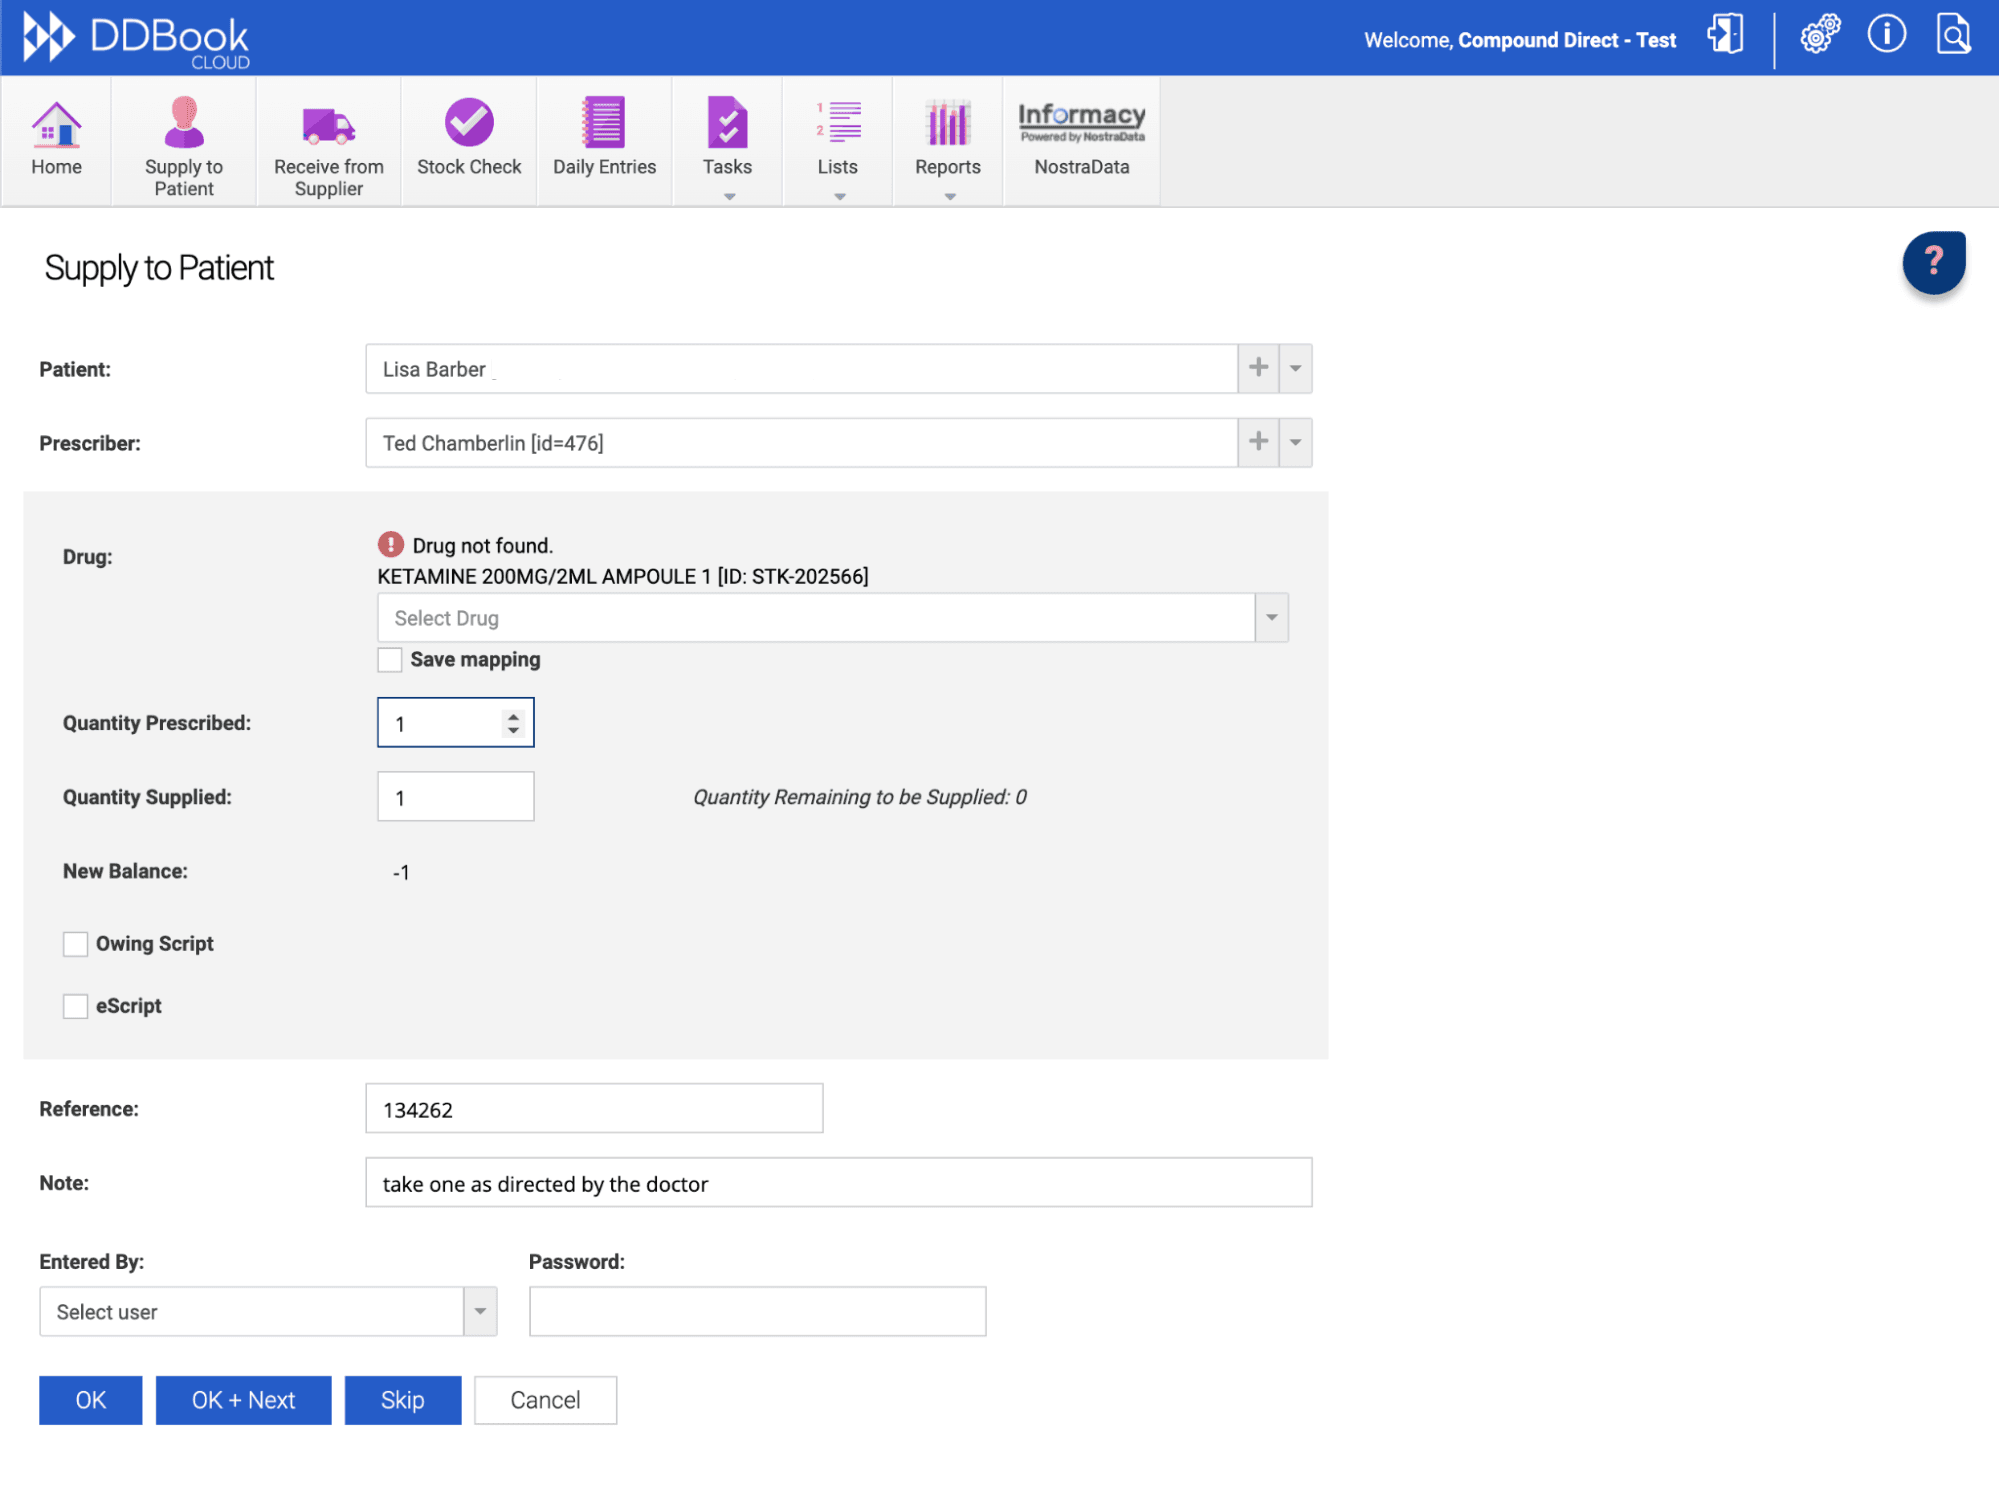Click the Reports bar-chart icon
Screen dimensions: 1999x1499
pos(948,123)
